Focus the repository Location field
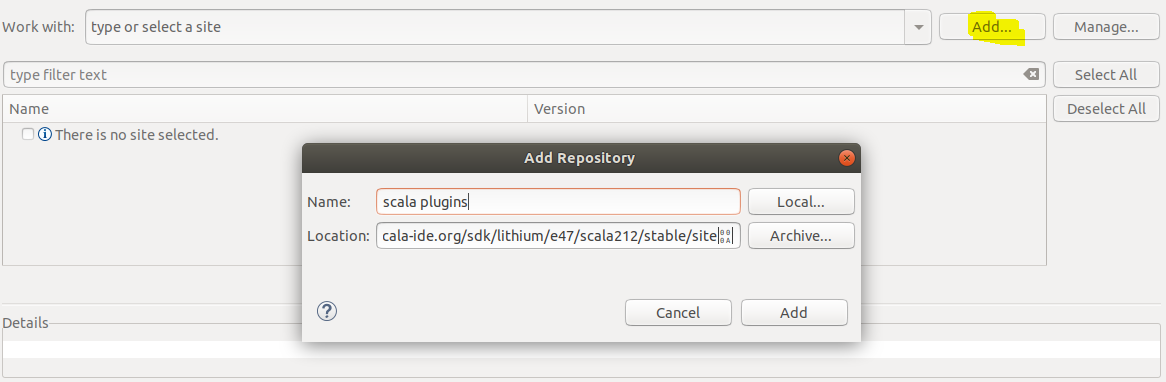Viewport: 1166px width, 382px height. click(558, 236)
